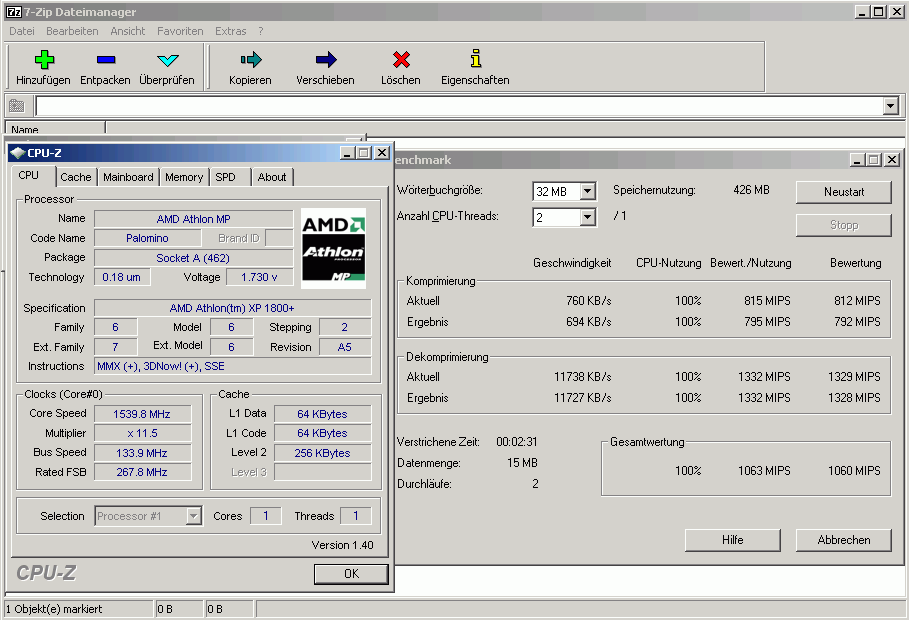Click the AMD Athlon MP logo
Viewport: 909px width, 620px height.
pos(333,248)
